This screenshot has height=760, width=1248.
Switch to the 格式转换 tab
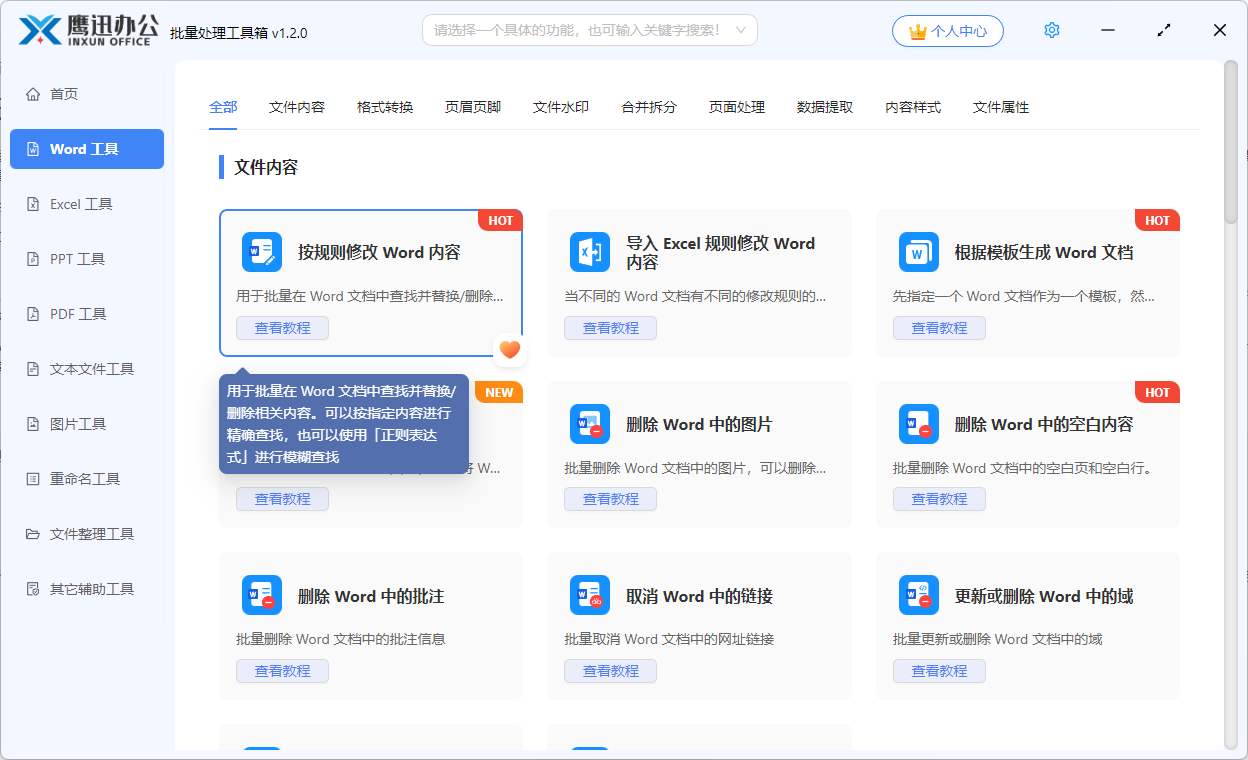[x=384, y=107]
